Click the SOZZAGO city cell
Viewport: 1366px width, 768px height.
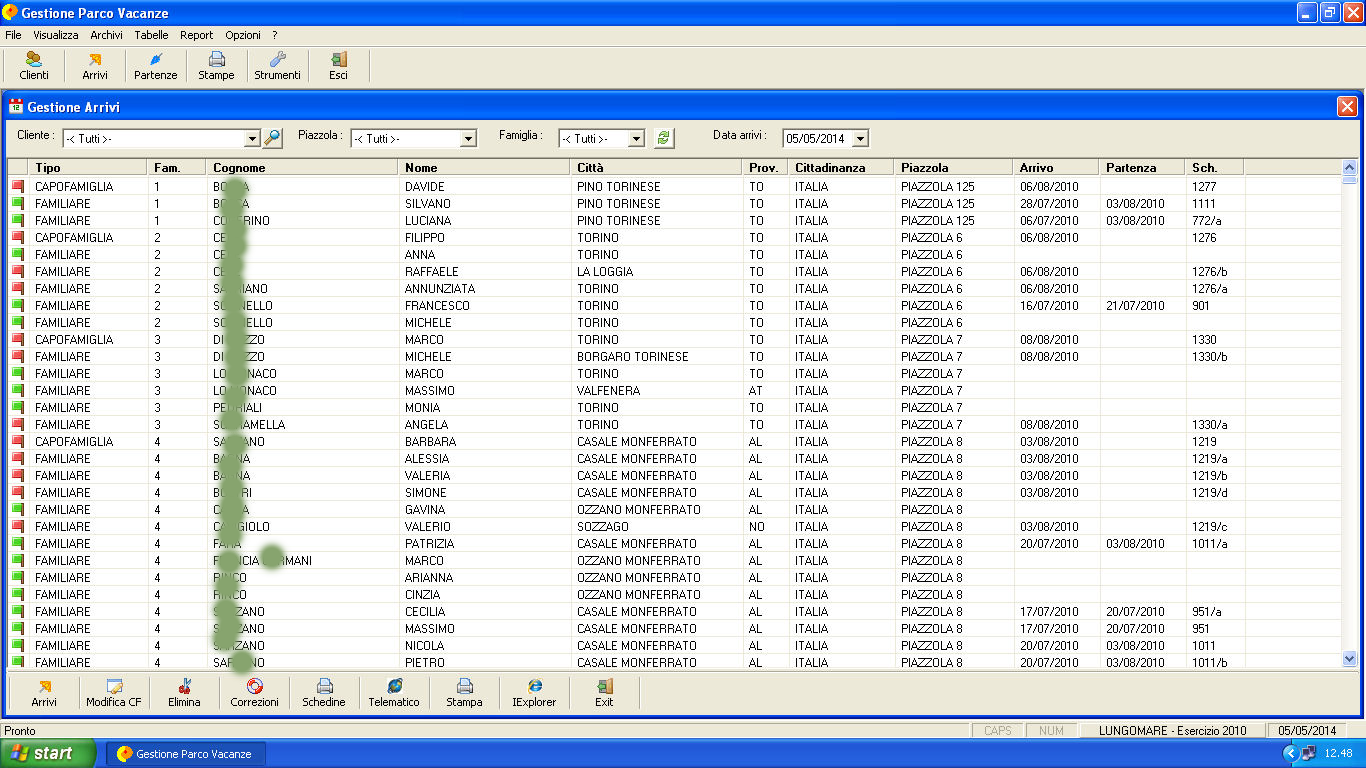603,526
